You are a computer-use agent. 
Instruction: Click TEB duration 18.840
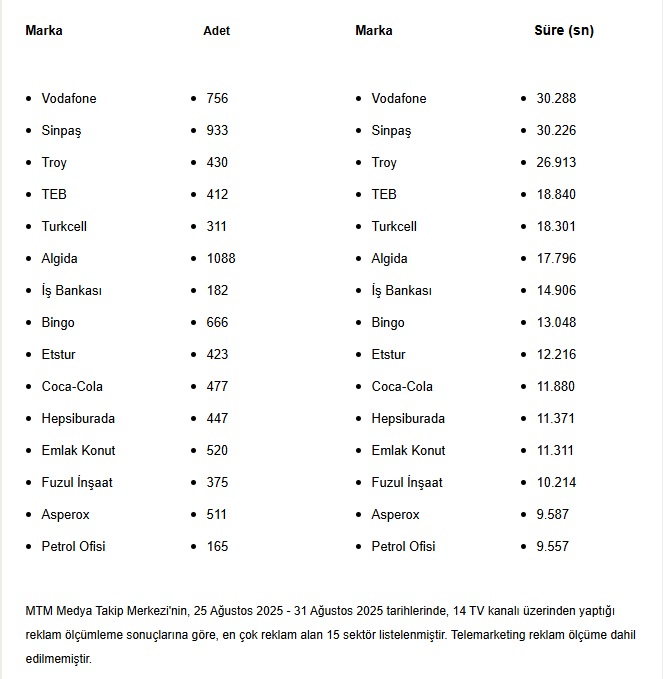[556, 194]
